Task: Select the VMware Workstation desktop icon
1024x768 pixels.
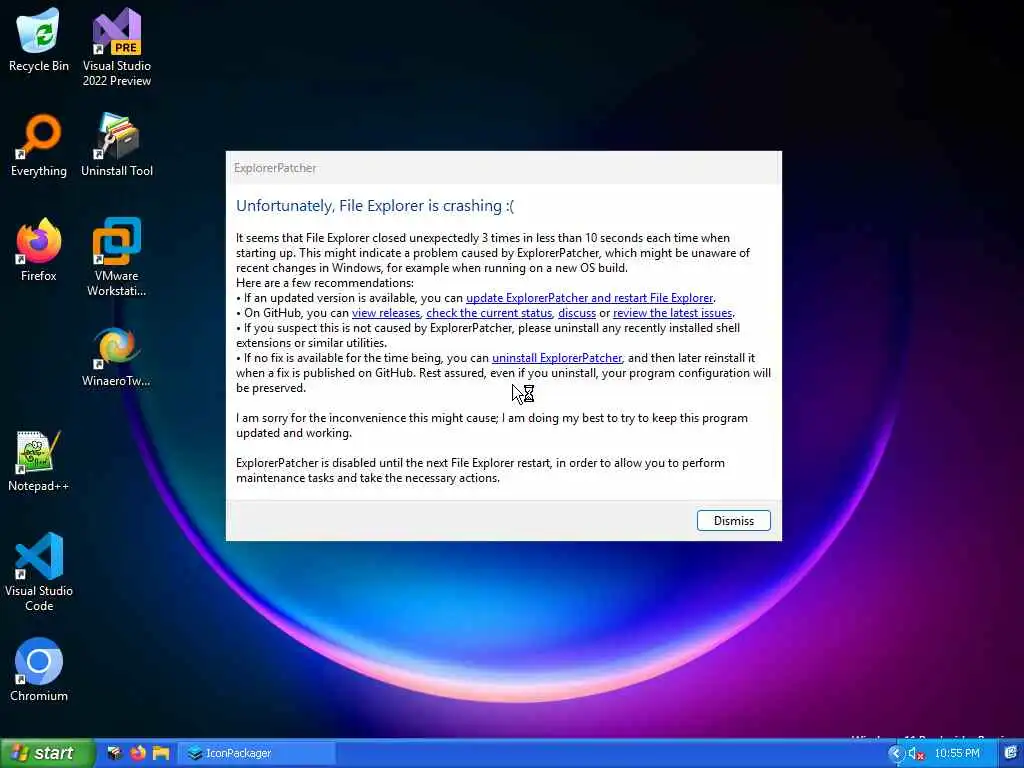Action: point(117,257)
